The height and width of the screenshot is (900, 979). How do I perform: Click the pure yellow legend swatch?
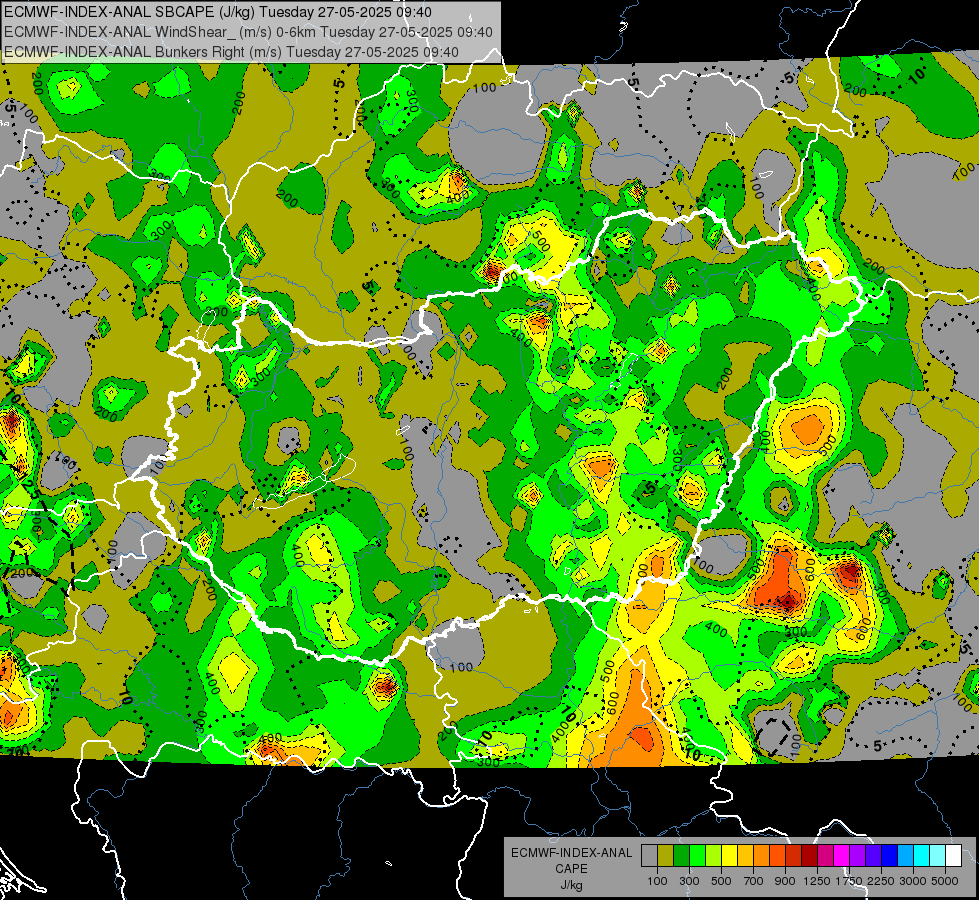pos(729,855)
